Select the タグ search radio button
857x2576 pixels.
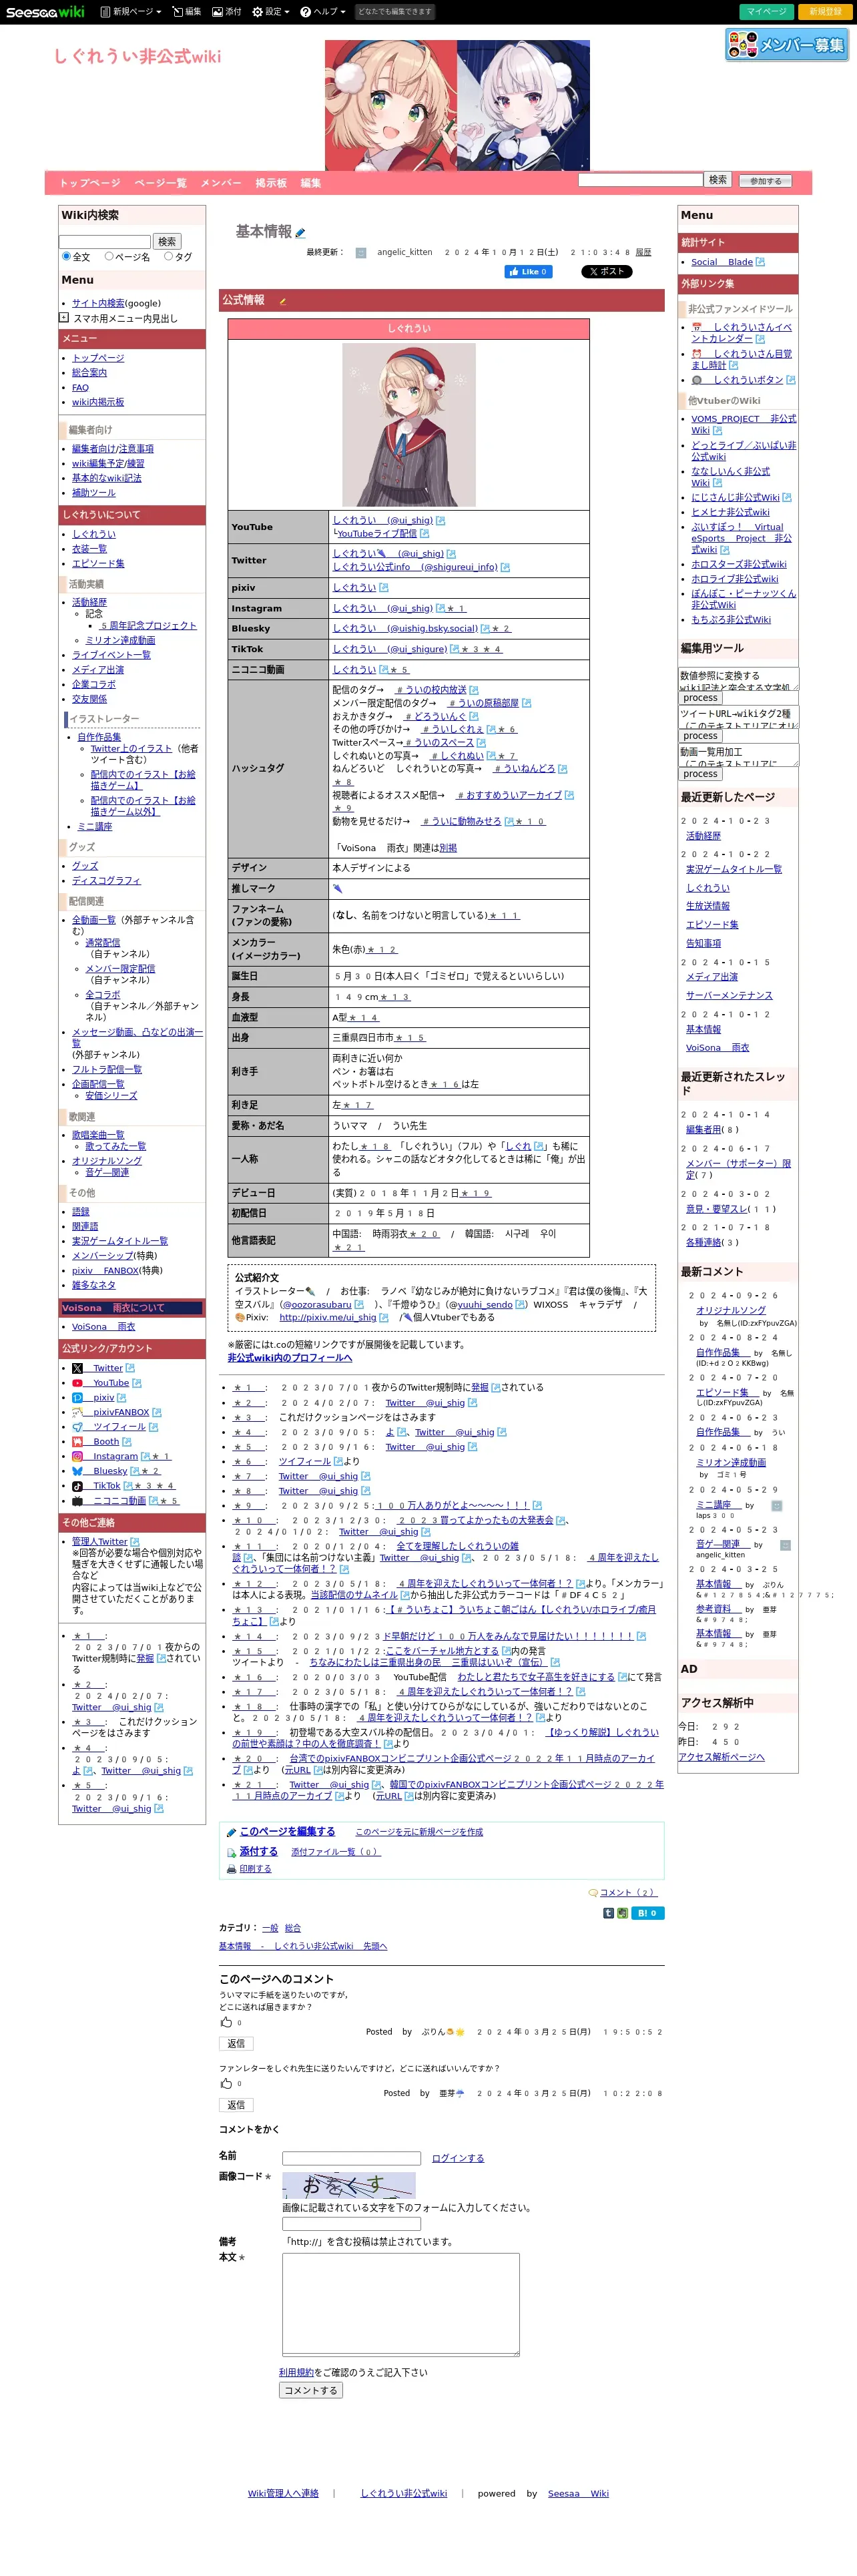click(168, 256)
